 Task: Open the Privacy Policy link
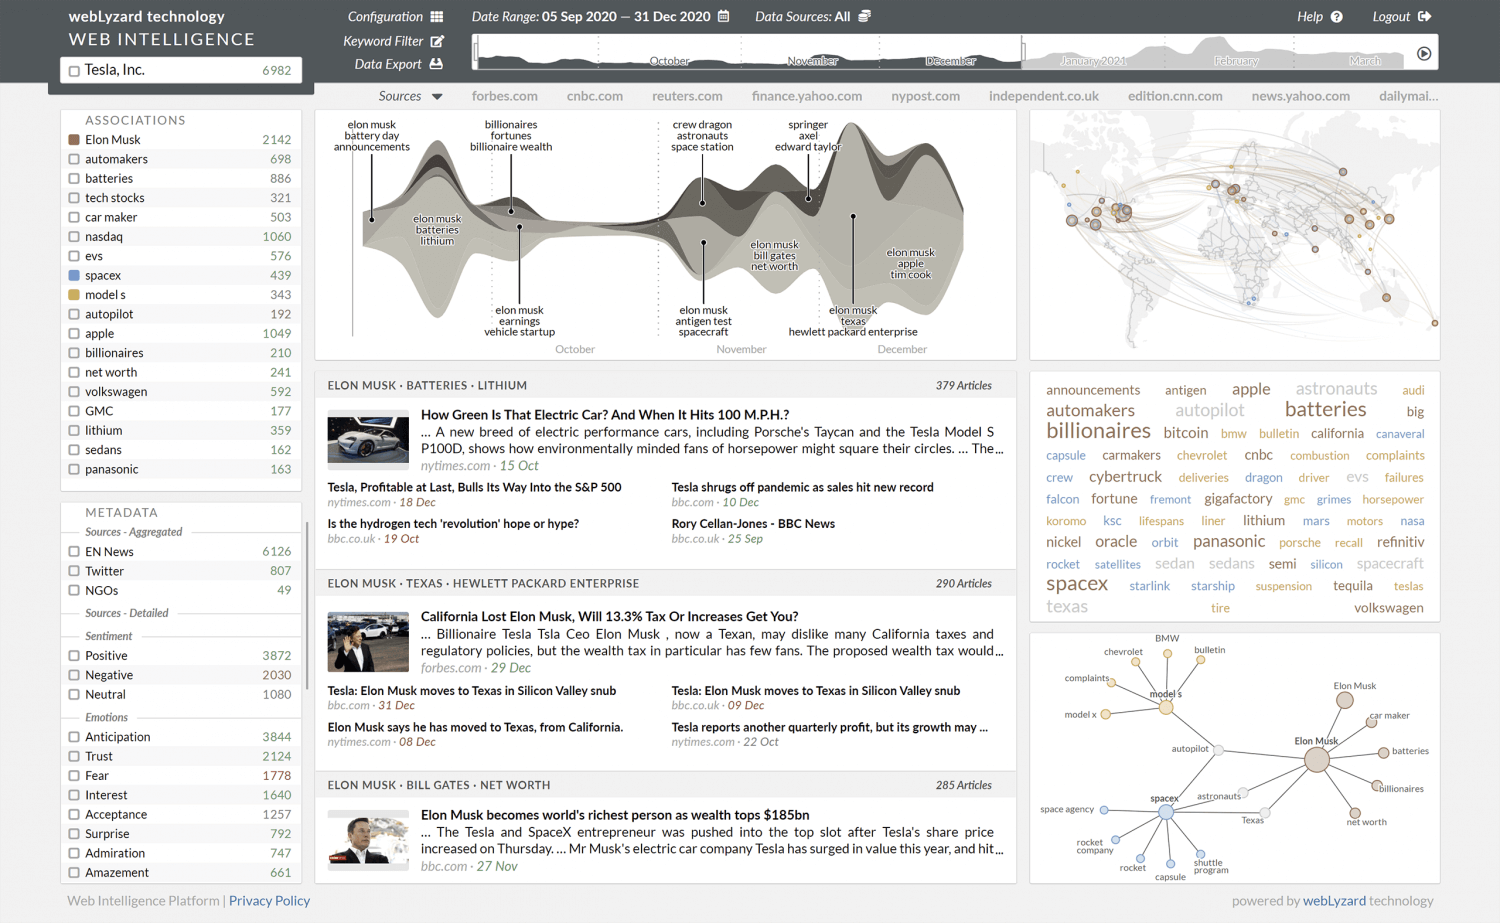(269, 900)
